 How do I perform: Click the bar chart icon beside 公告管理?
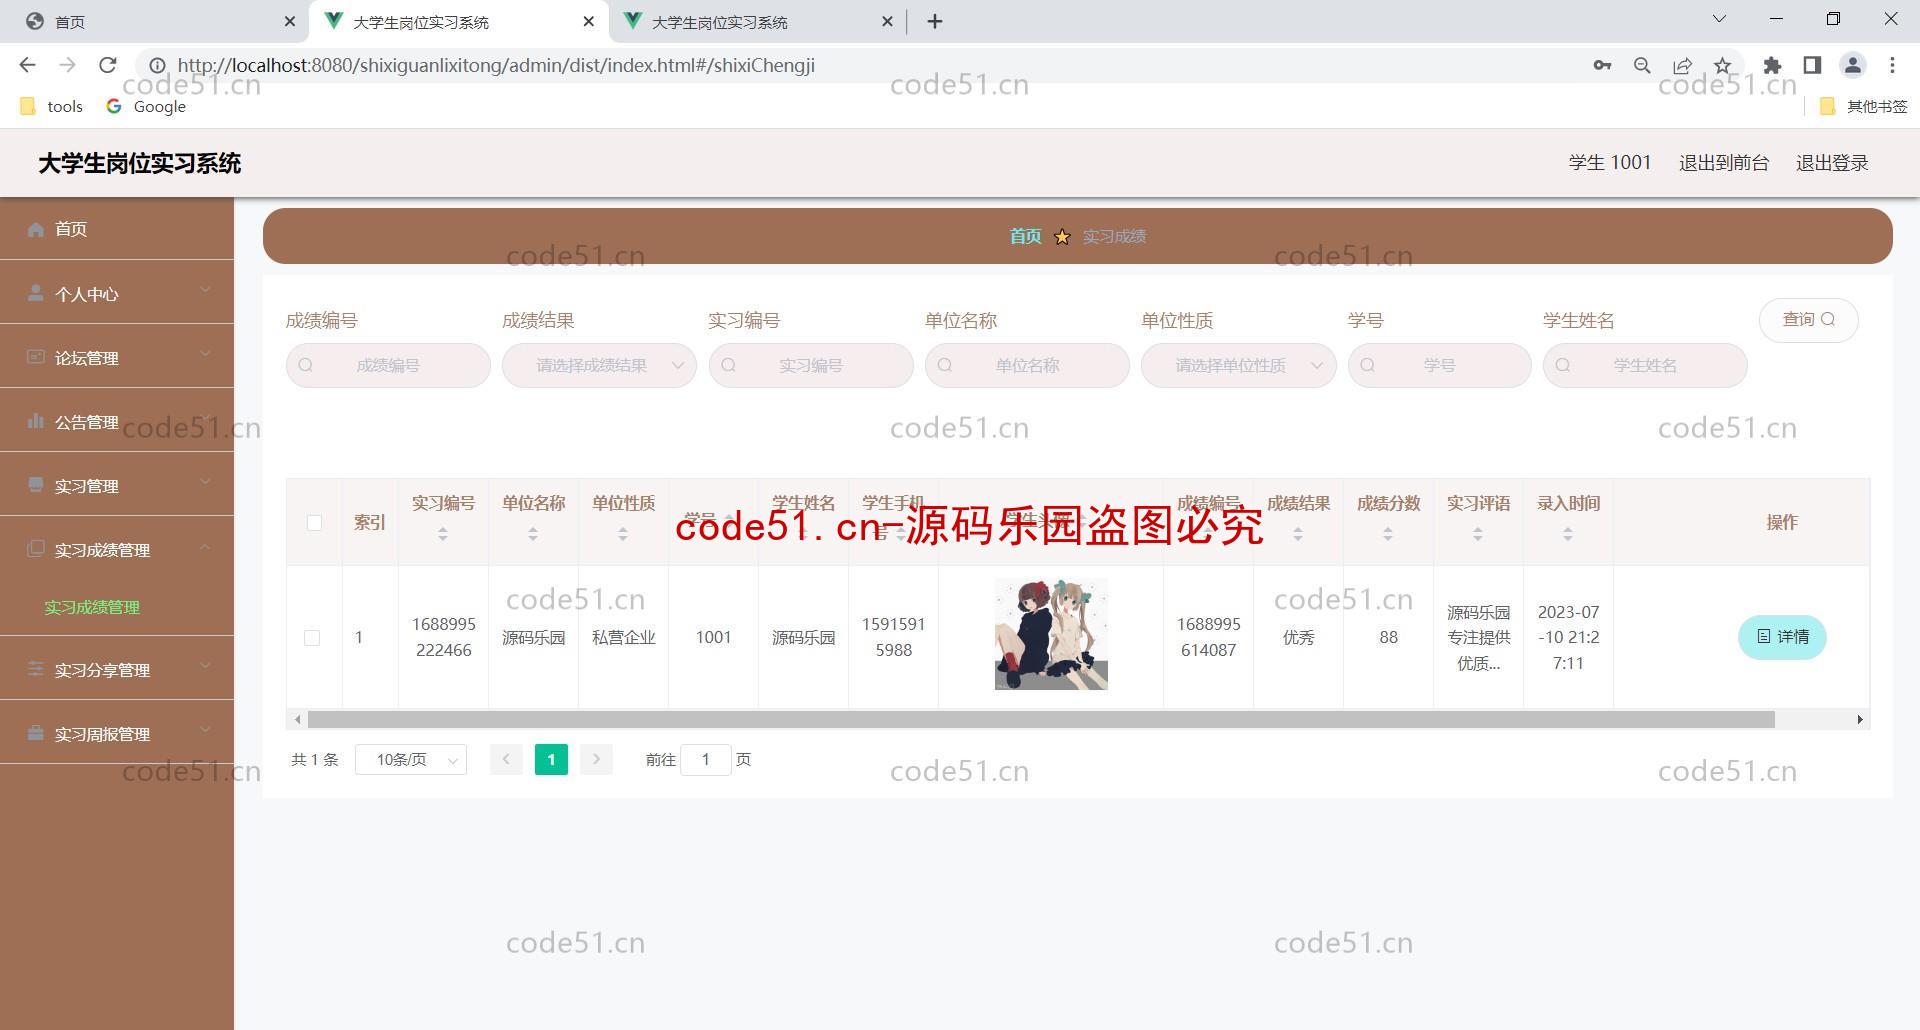pos(36,421)
